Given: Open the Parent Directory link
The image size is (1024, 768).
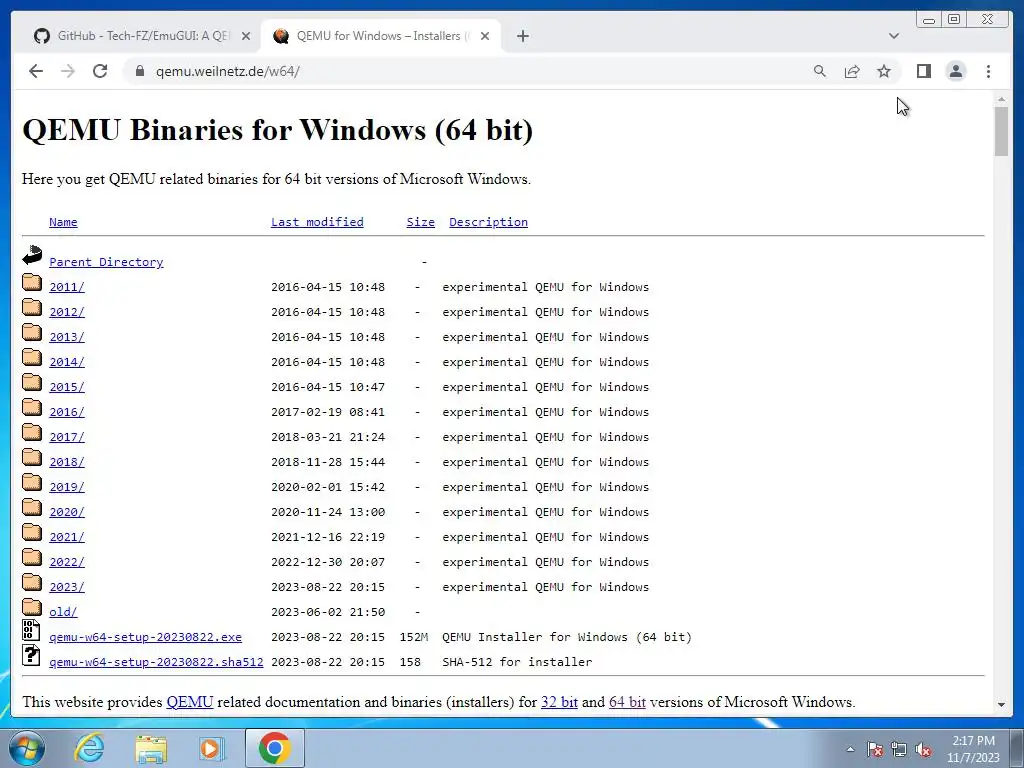Looking at the screenshot, I should [x=106, y=262].
